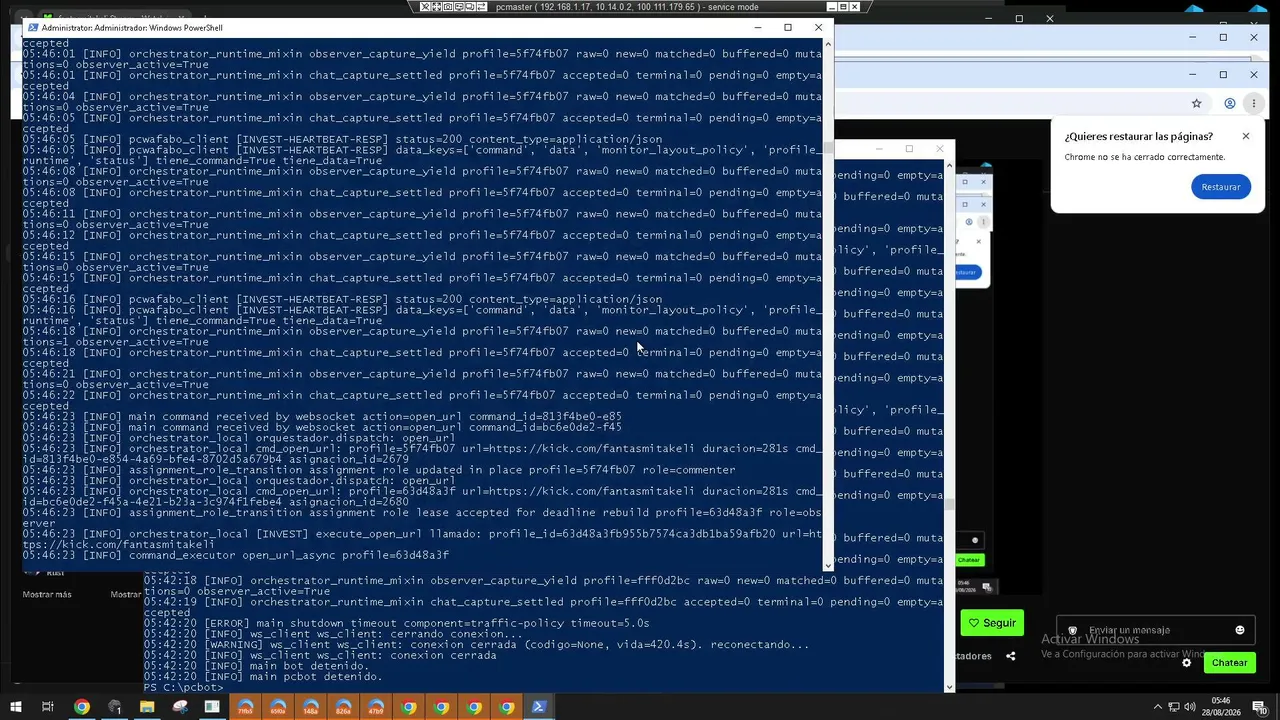
Task: Click the share icon near Seguir
Action: click(x=1010, y=656)
